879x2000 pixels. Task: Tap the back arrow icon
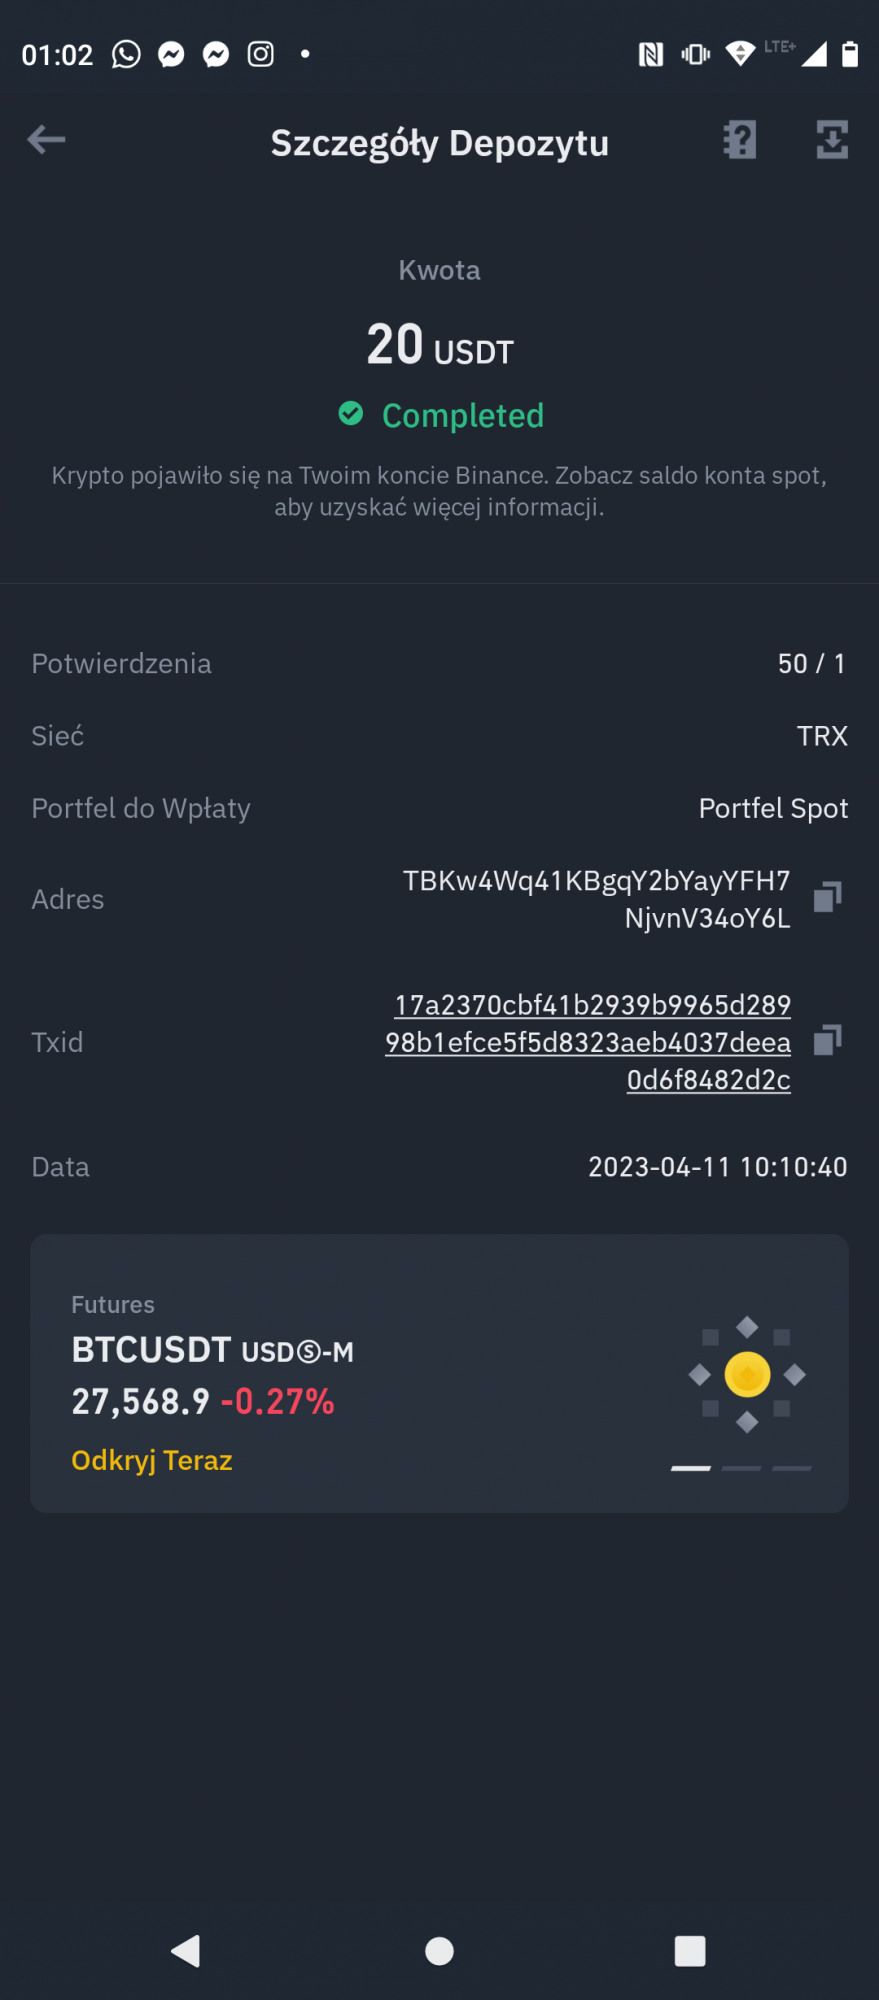[46, 140]
